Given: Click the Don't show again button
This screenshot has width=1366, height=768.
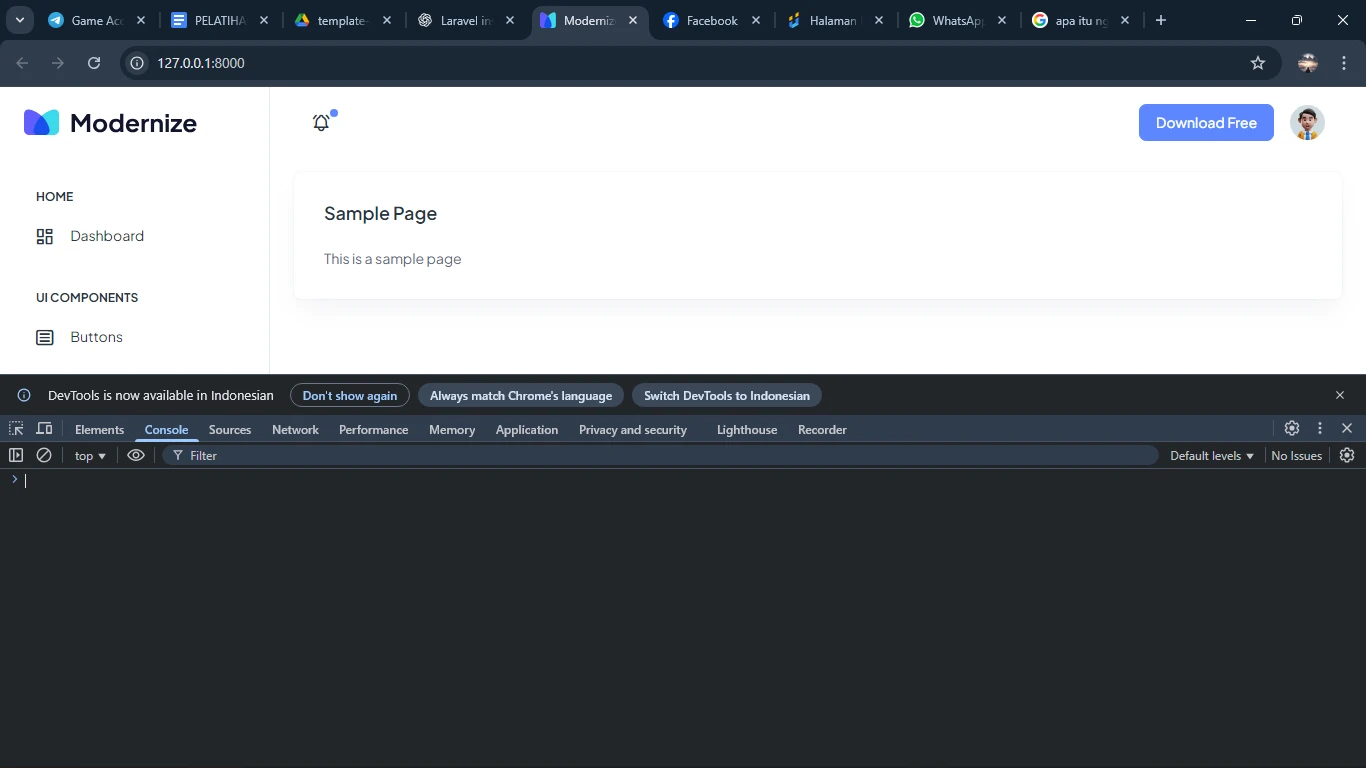Looking at the screenshot, I should (350, 396).
